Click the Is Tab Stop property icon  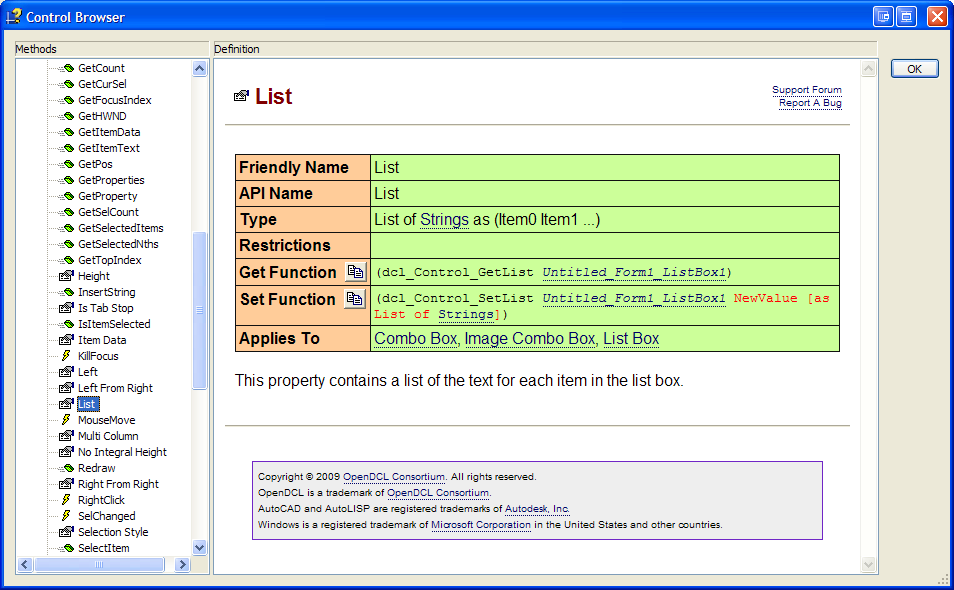pos(66,308)
